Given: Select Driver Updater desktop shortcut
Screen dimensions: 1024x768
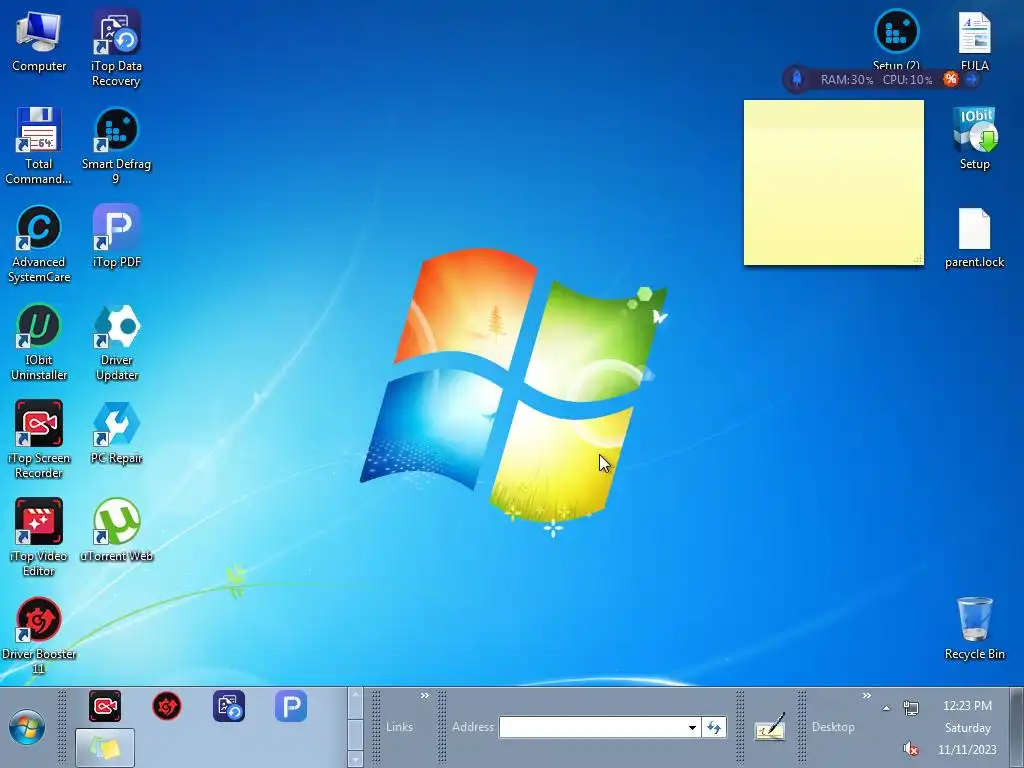Looking at the screenshot, I should pos(116,342).
